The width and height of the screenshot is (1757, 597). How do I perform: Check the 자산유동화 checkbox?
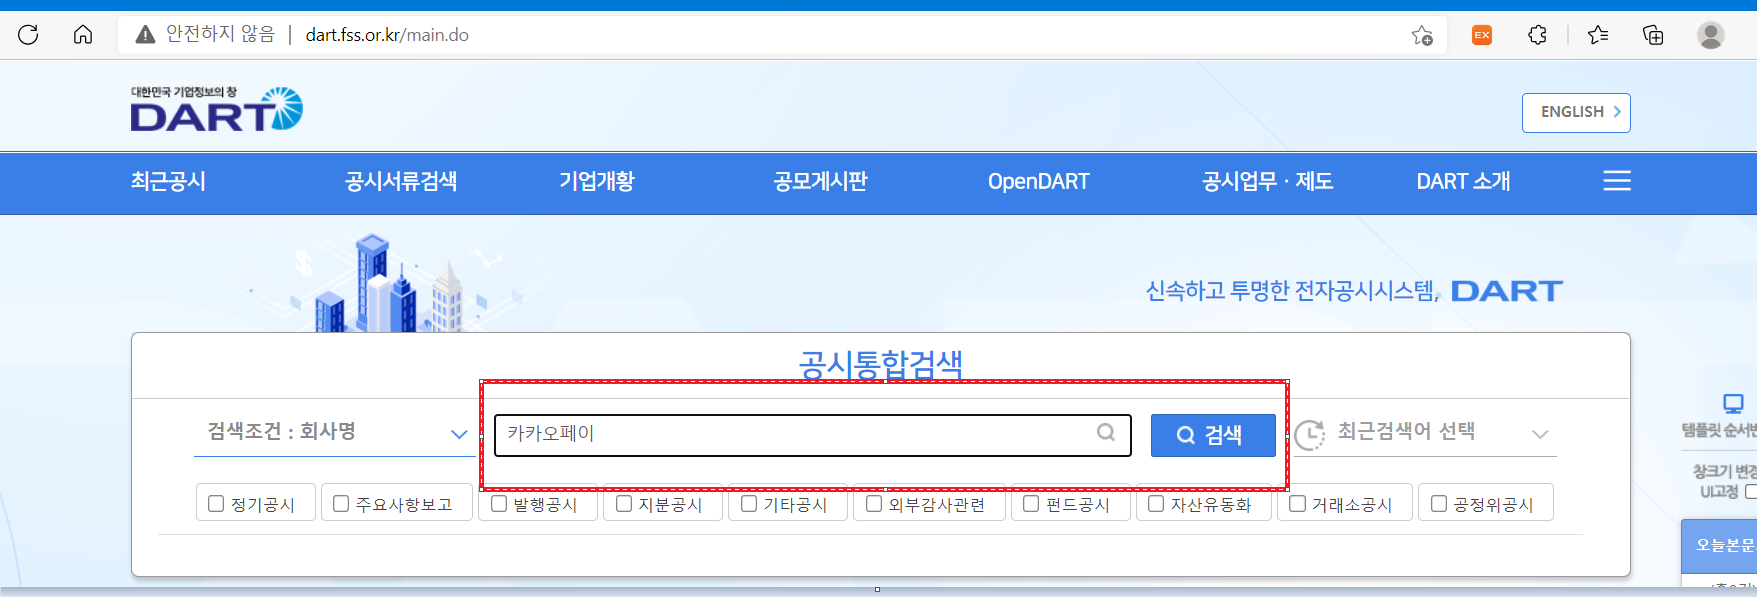click(x=1156, y=503)
